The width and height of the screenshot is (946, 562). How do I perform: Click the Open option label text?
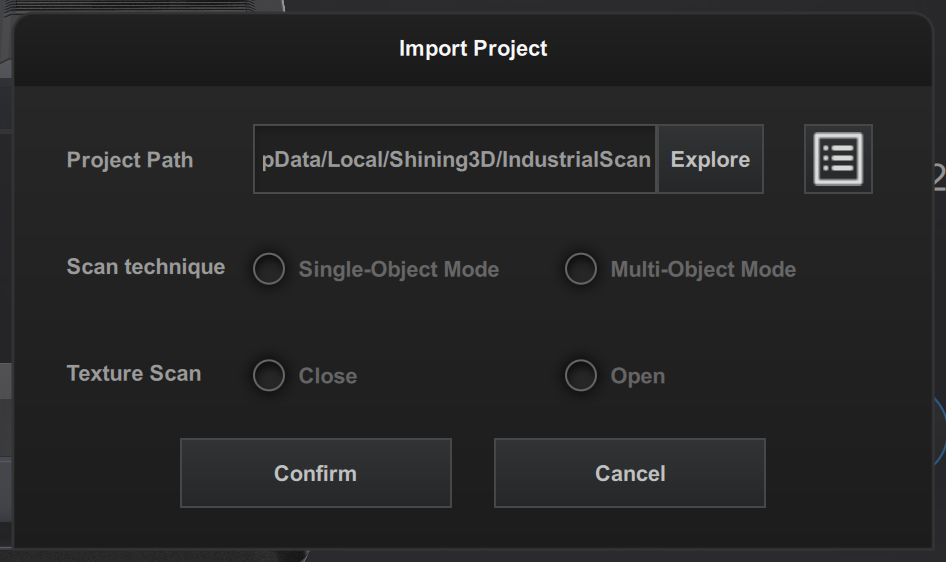coord(637,377)
